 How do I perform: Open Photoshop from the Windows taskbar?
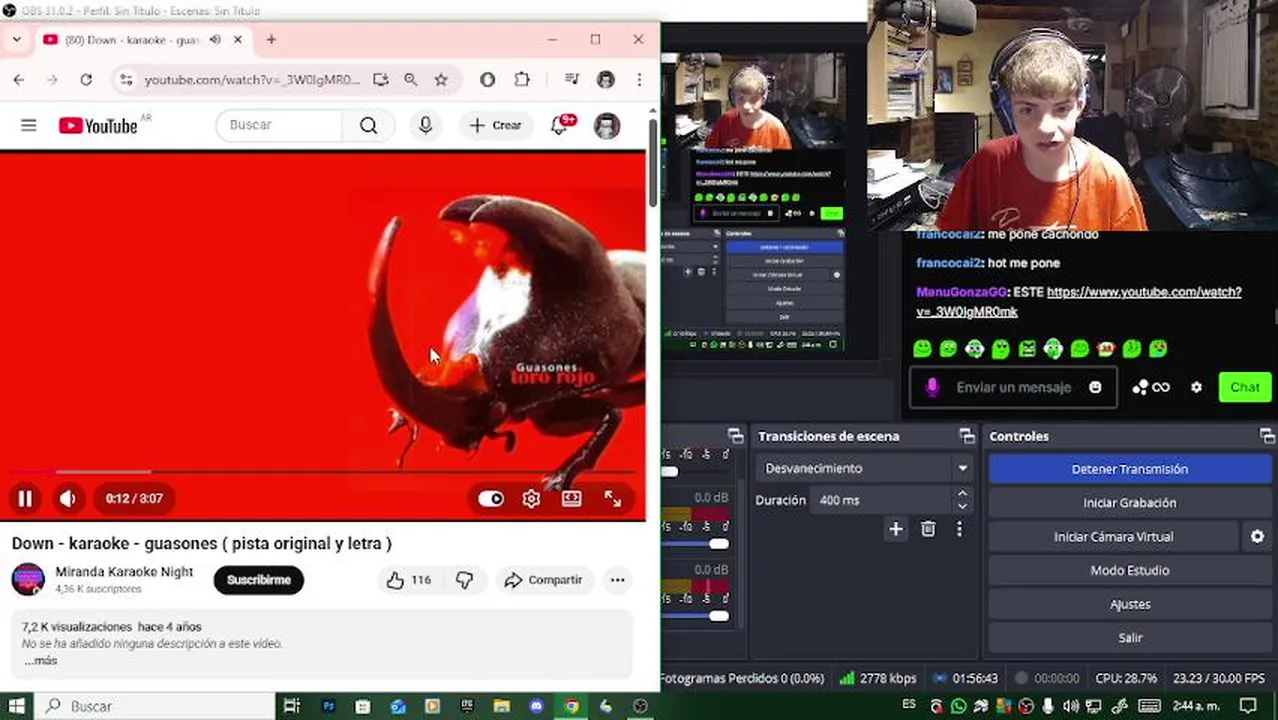[x=328, y=706]
